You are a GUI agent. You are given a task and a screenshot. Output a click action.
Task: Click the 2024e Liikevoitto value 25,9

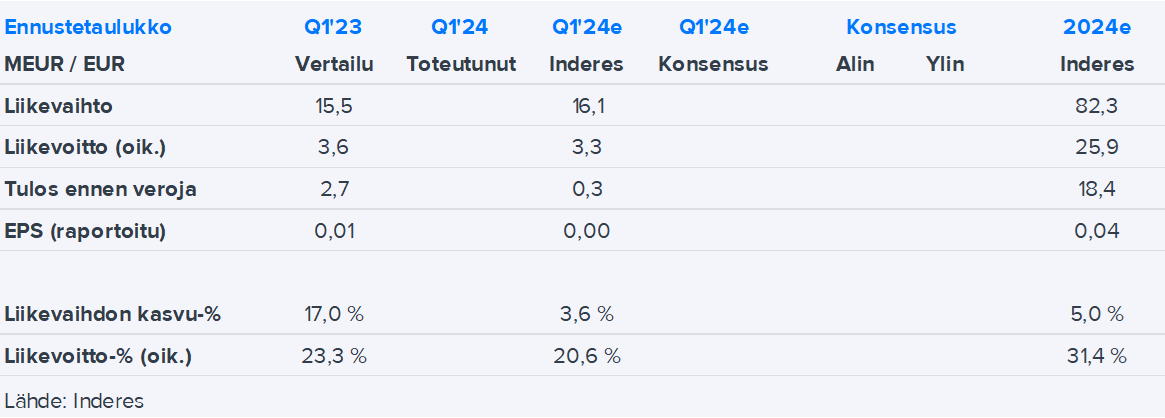pos(1097,148)
